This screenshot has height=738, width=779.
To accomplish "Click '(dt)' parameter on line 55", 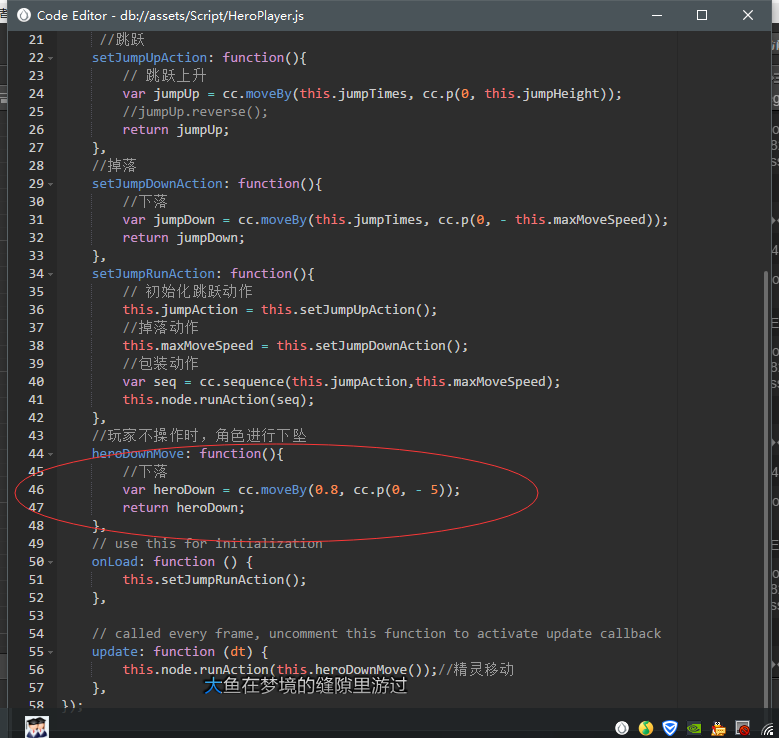I will pos(237,652).
